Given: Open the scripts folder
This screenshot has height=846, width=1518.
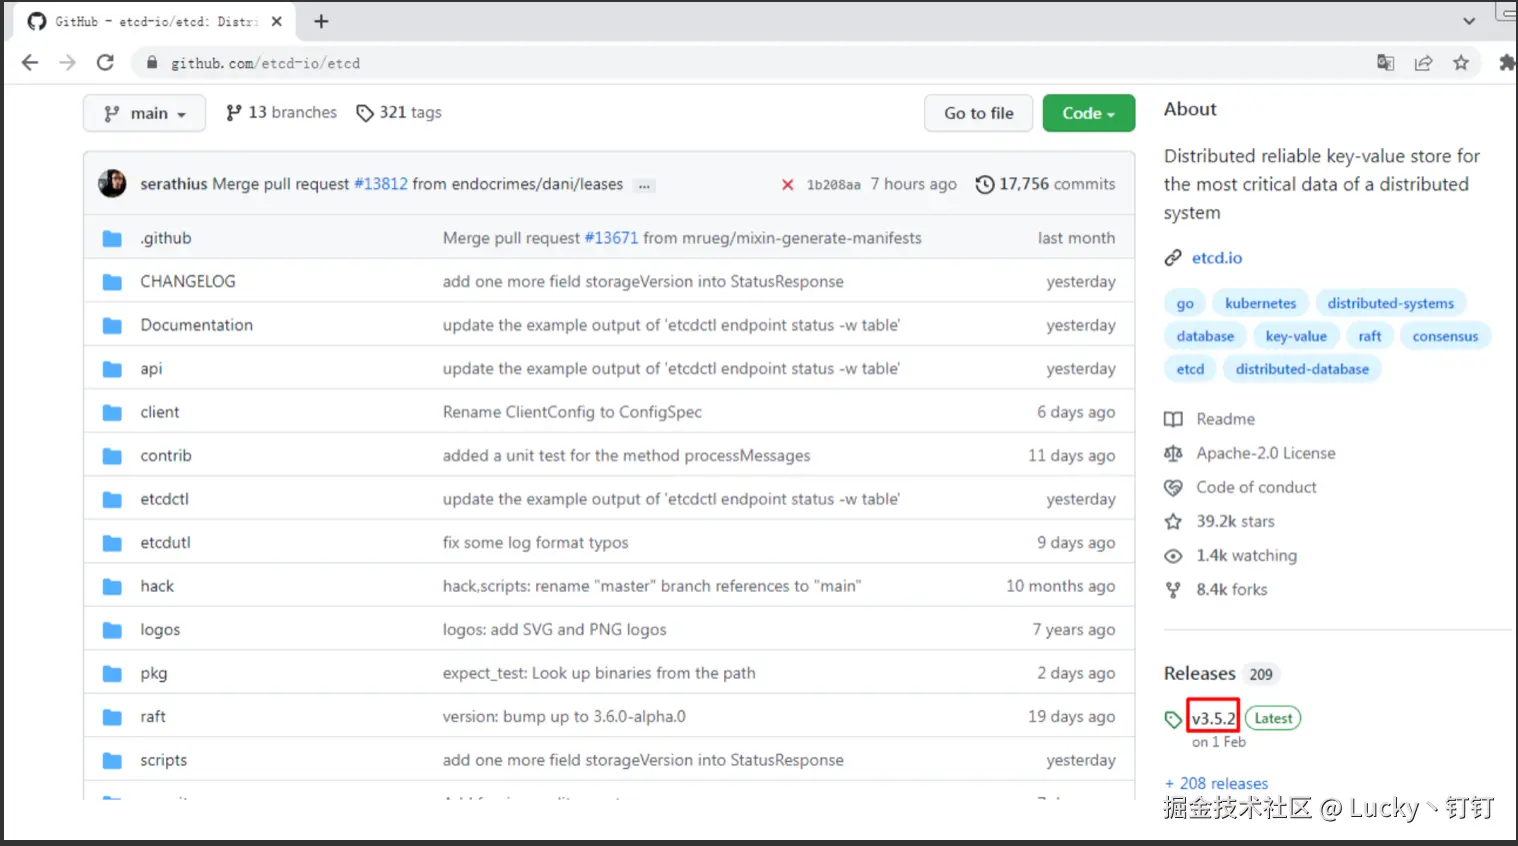Looking at the screenshot, I should pyautogui.click(x=164, y=760).
